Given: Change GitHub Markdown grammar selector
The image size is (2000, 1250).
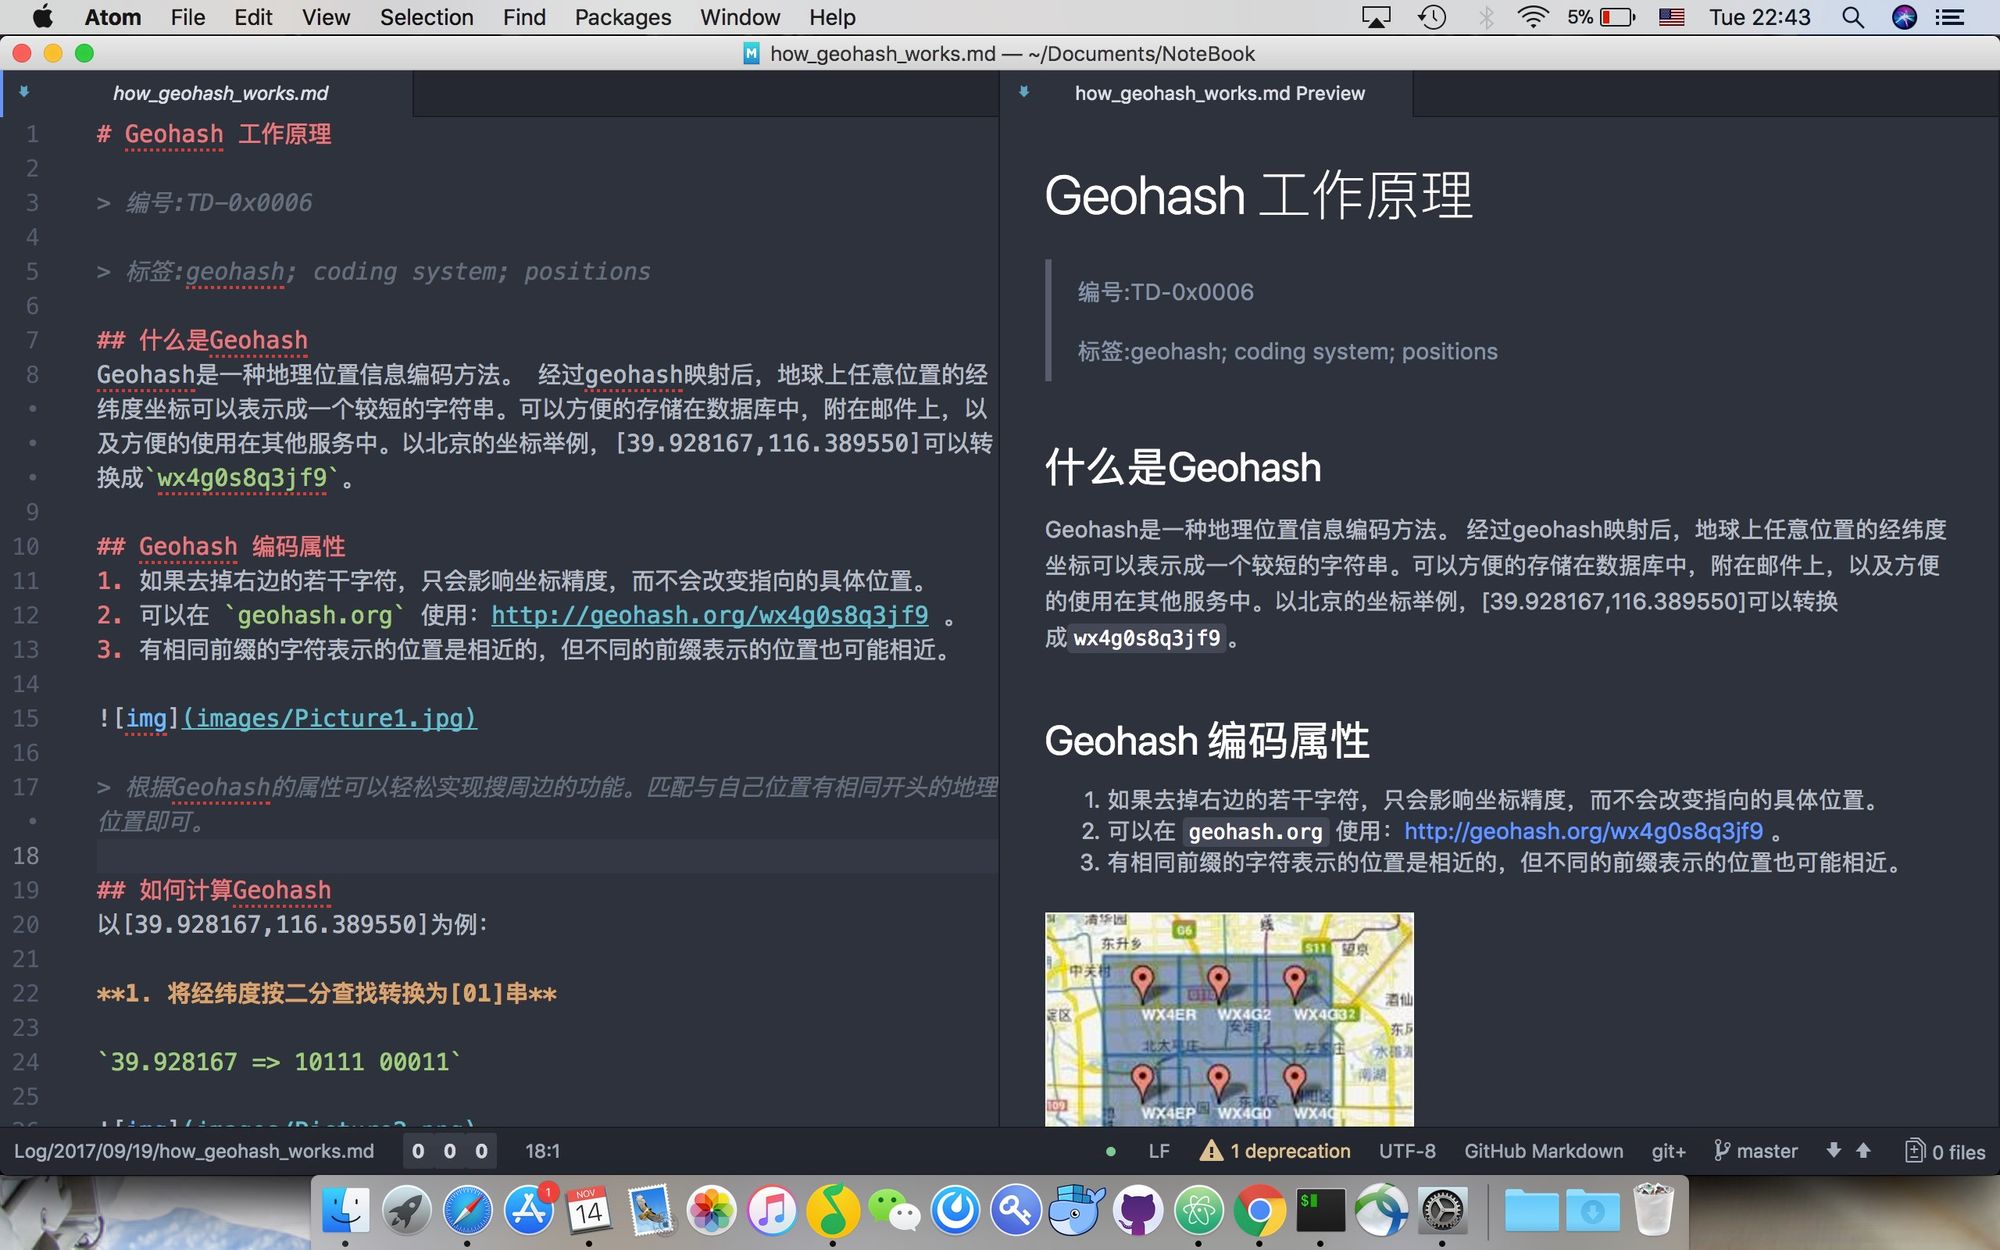Looking at the screenshot, I should pos(1543,1152).
